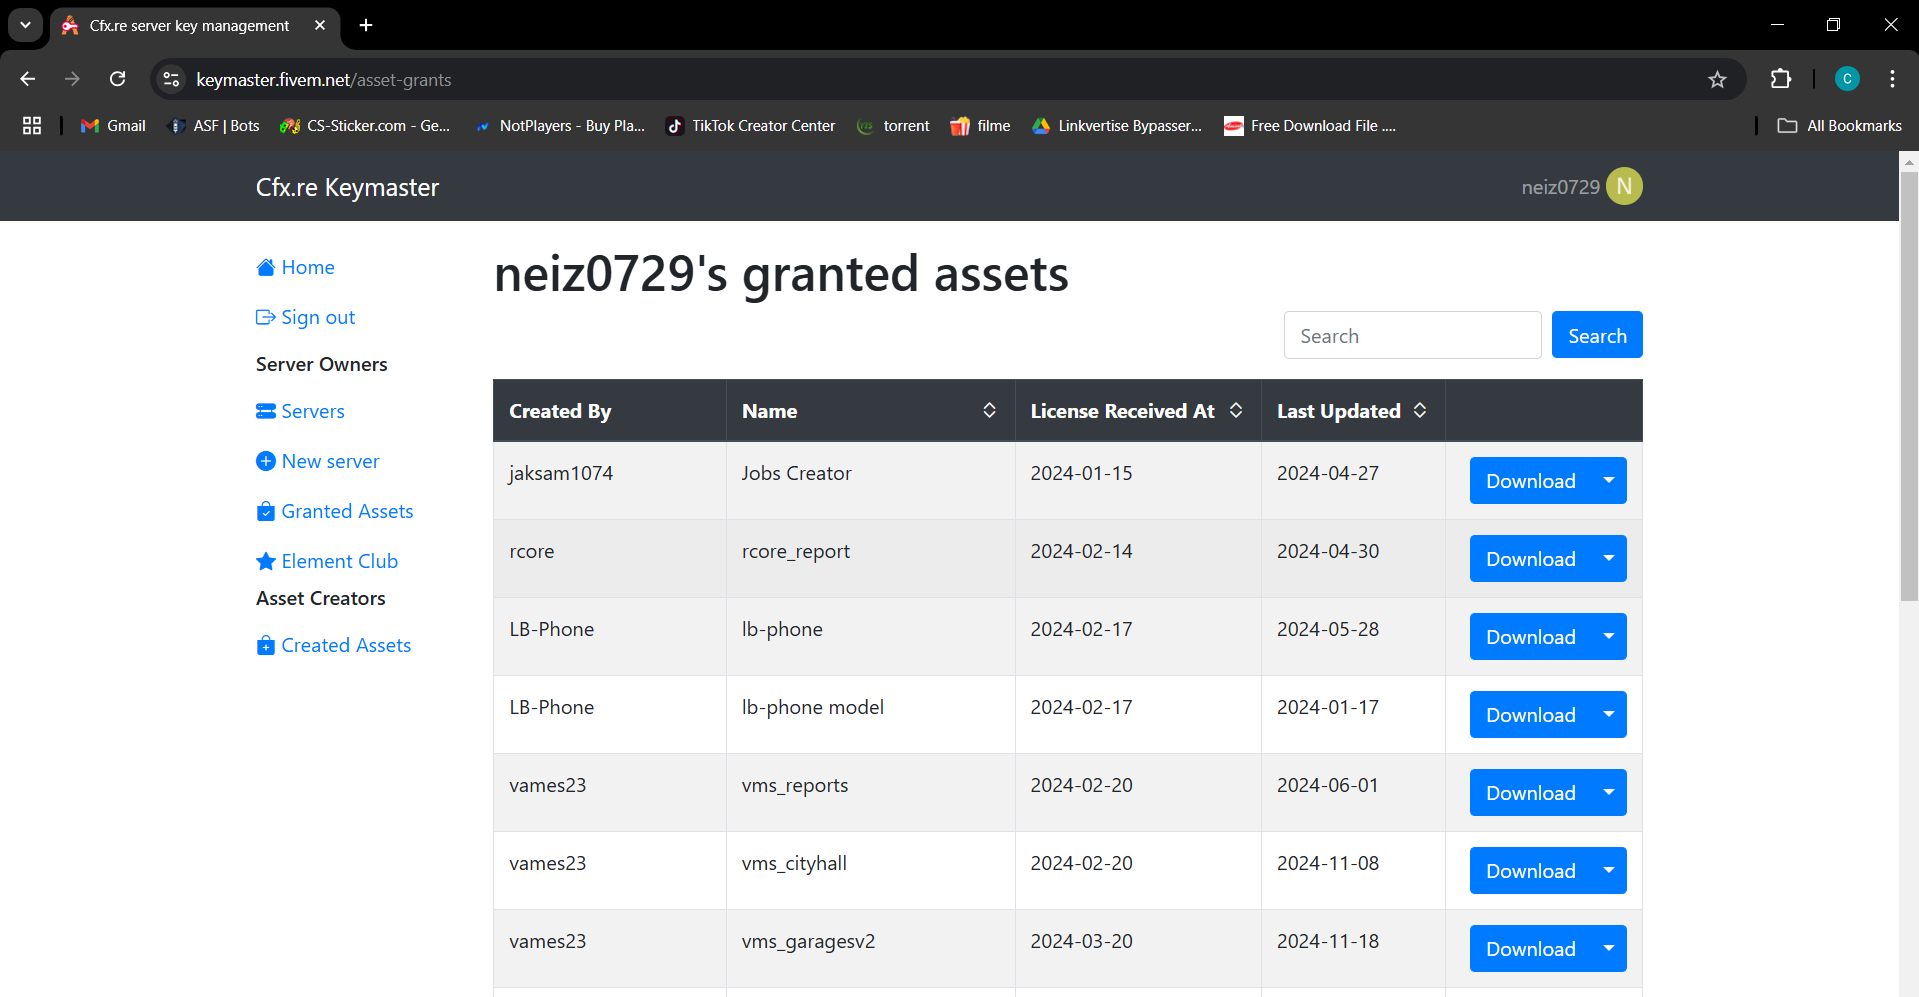Click the Granted Assets bag icon
This screenshot has width=1919, height=997.
click(x=266, y=511)
